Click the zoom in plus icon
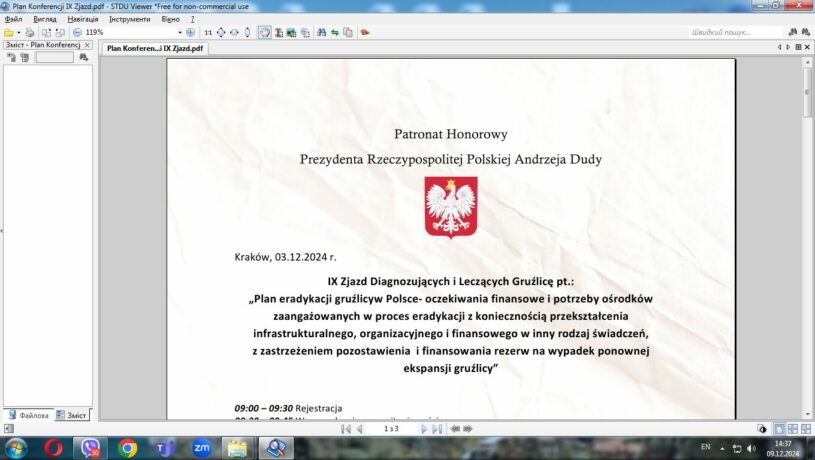Viewport: 815px width, 460px height. pyautogui.click(x=190, y=32)
